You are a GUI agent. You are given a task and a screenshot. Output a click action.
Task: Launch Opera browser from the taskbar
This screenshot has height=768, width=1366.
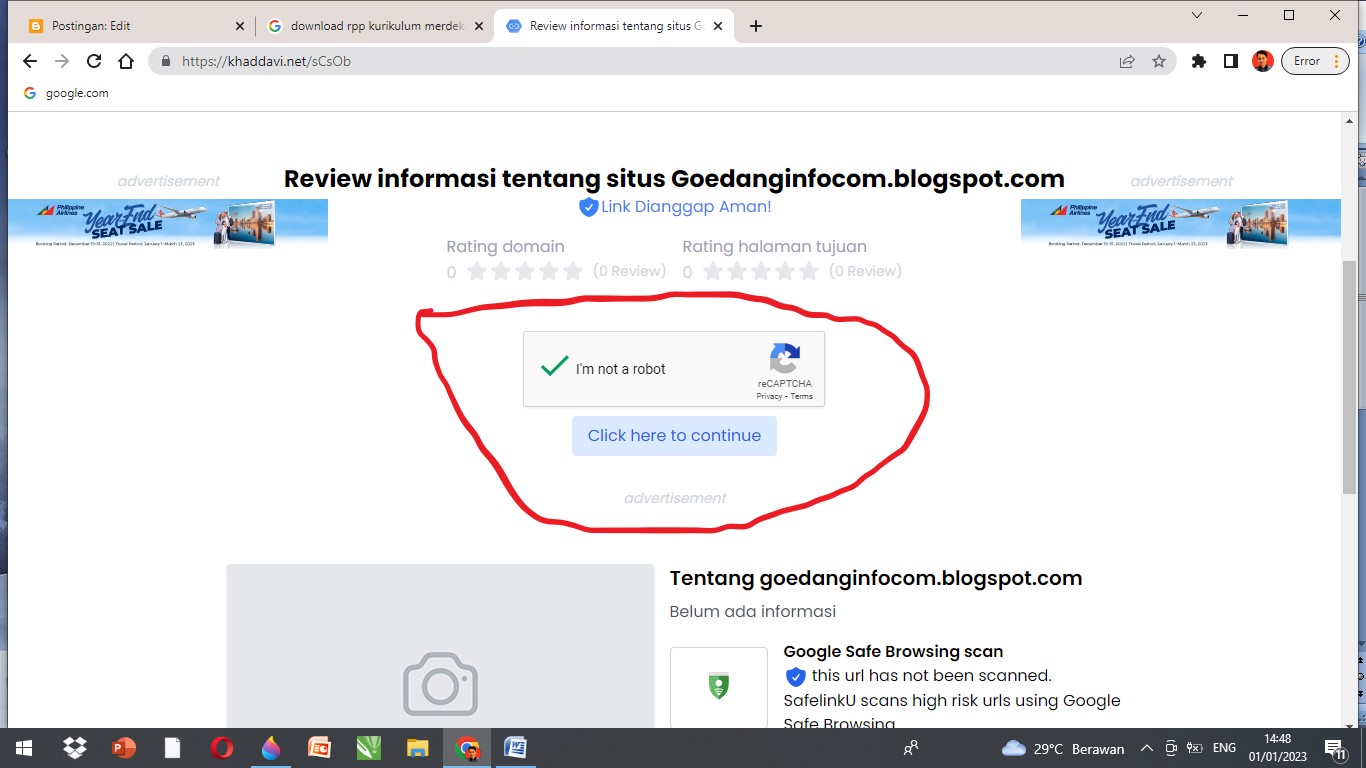coord(222,748)
